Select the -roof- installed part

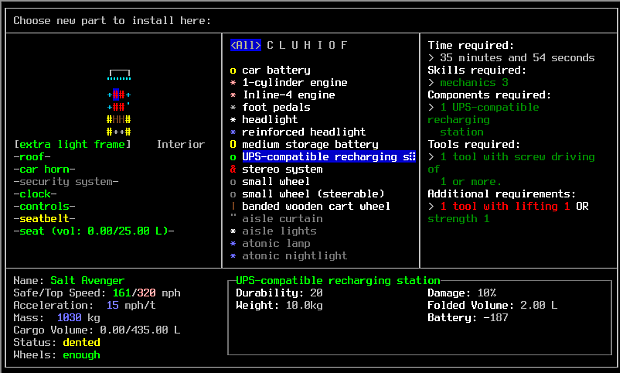pos(32,157)
